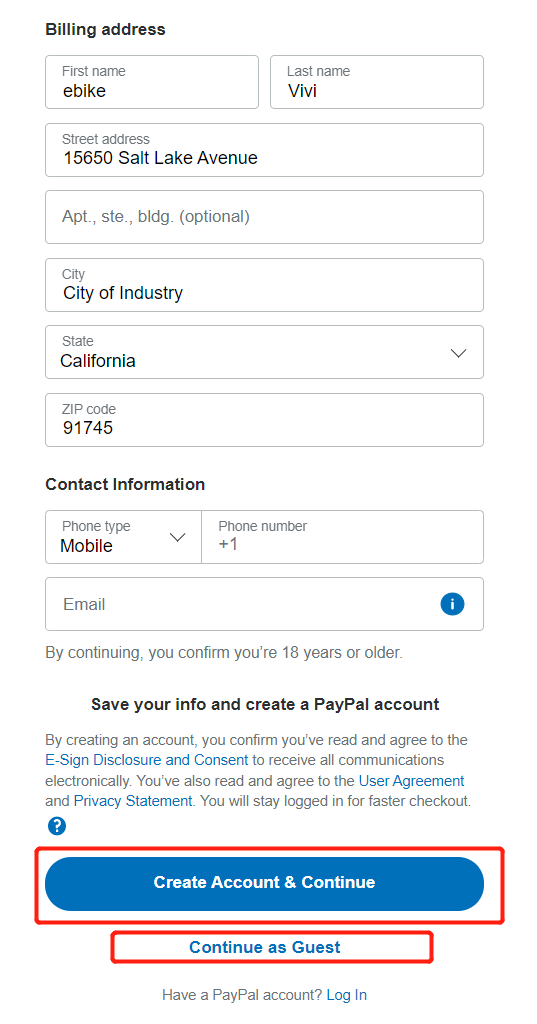Expand the State dropdown chevron
Screen dimensions: 537x1024
coord(459,353)
